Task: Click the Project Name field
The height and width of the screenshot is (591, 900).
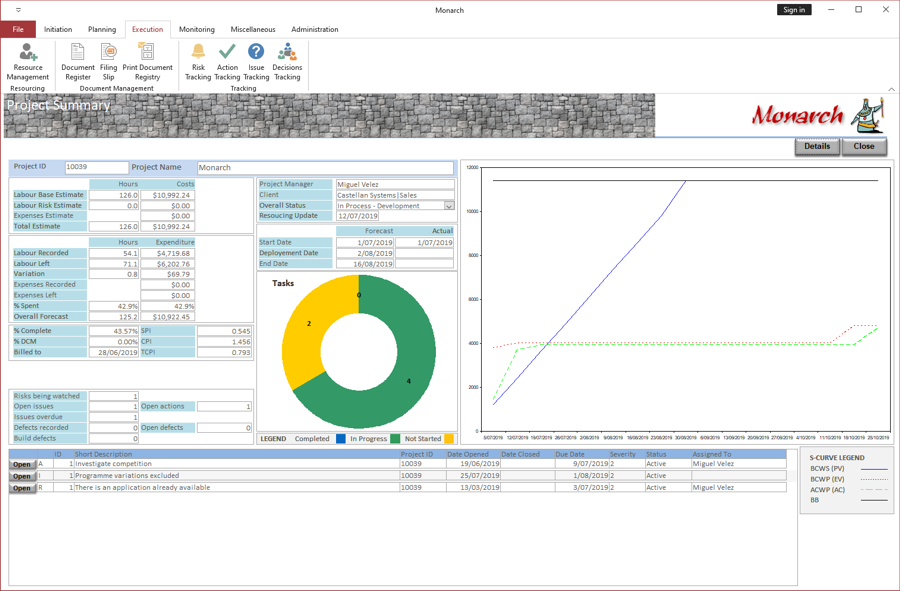Action: click(325, 168)
